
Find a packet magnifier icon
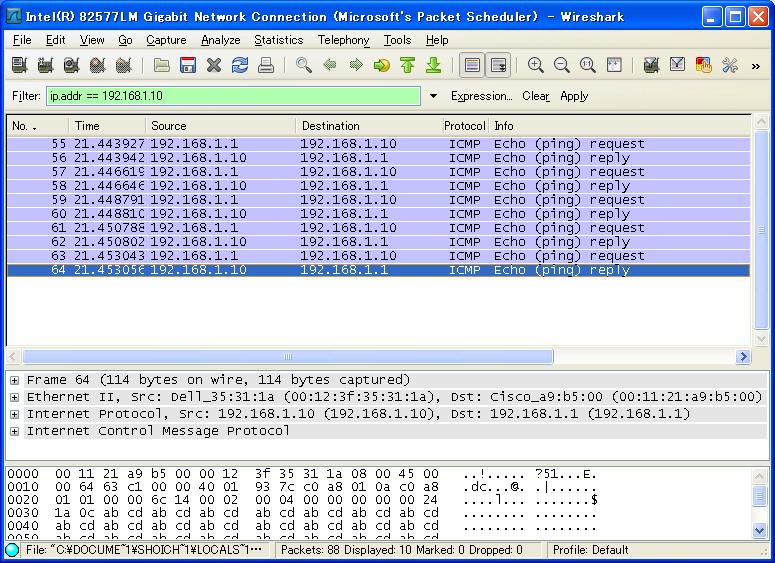(303, 65)
